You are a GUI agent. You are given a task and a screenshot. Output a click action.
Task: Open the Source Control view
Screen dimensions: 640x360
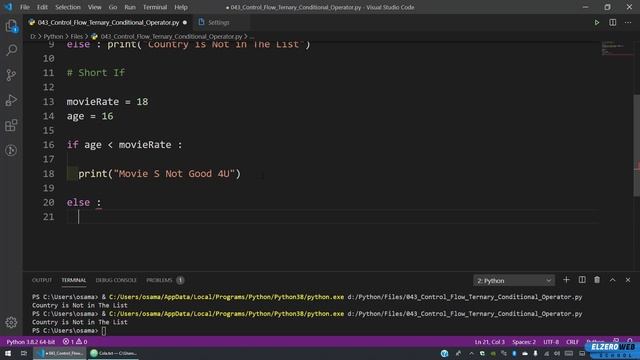[x=11, y=75]
